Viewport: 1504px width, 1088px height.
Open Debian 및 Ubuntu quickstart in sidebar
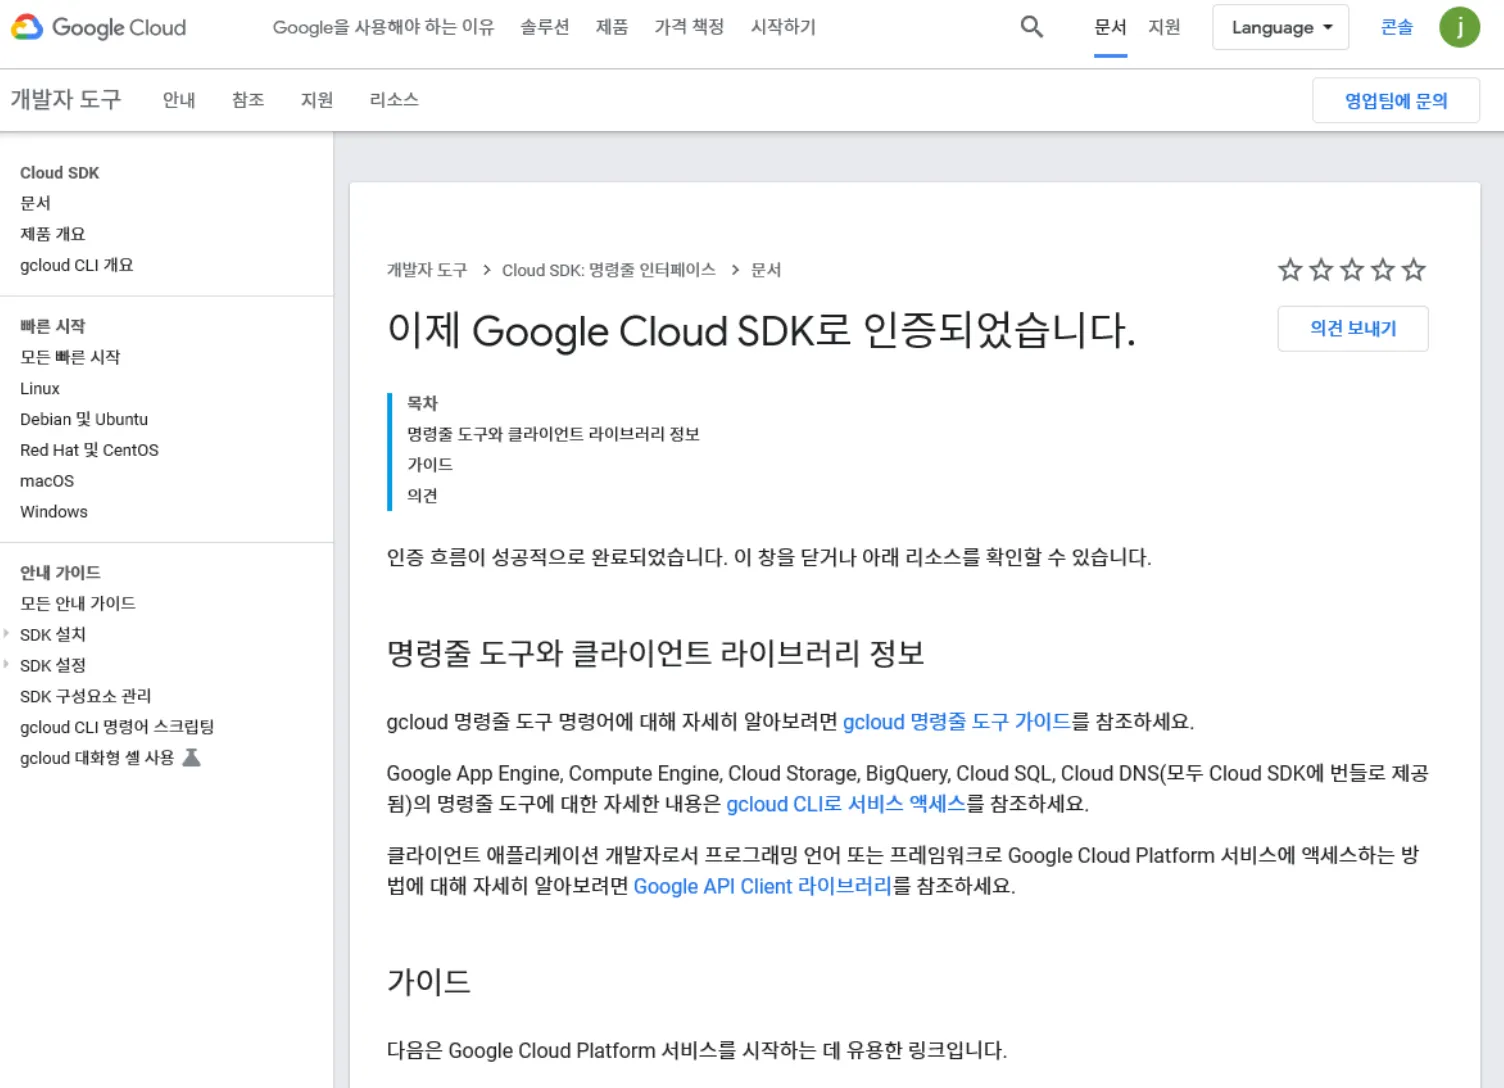click(x=84, y=419)
